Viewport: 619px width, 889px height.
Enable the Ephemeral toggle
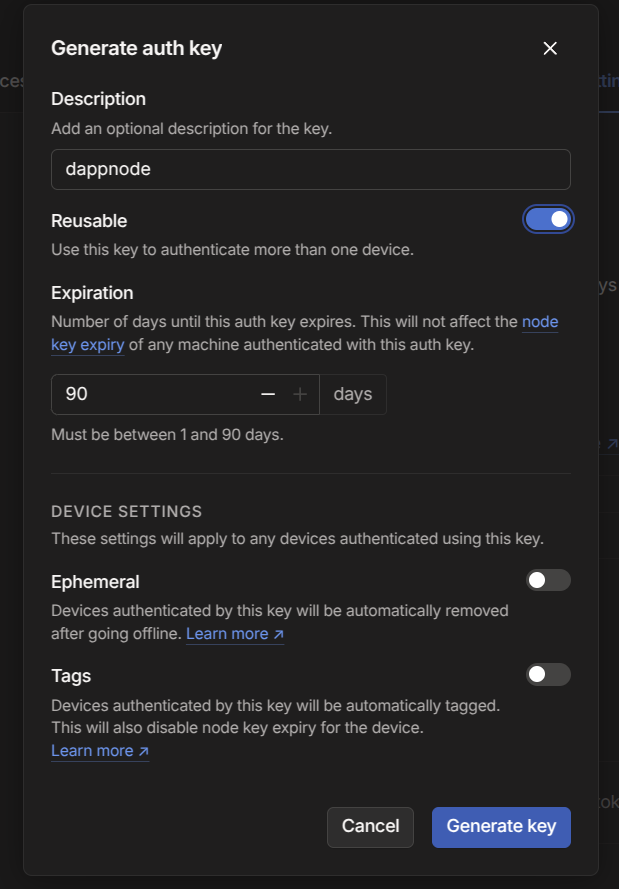tap(548, 580)
